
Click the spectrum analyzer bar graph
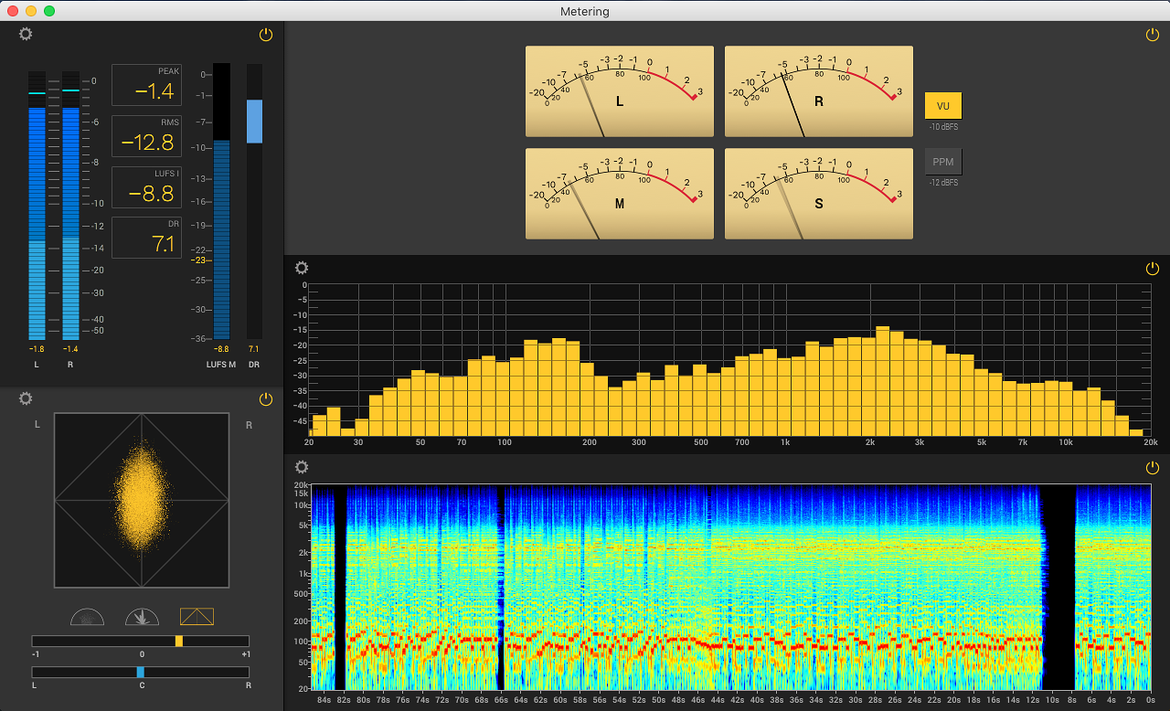click(x=730, y=360)
